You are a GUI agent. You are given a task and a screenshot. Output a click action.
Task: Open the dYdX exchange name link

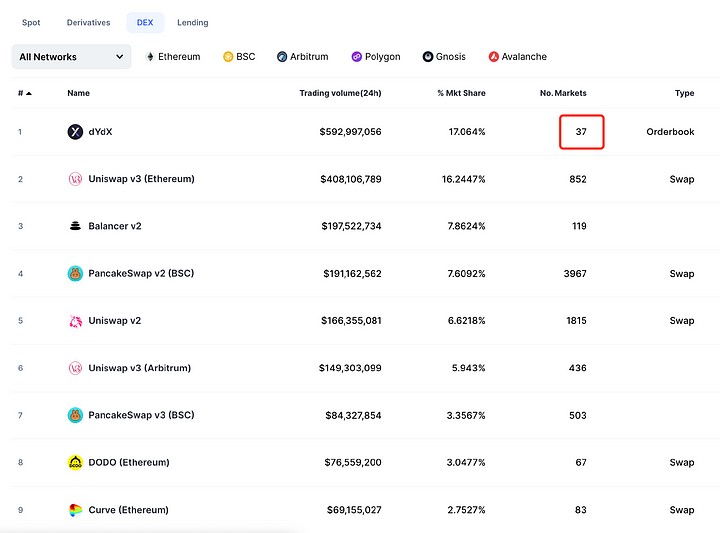click(x=102, y=132)
